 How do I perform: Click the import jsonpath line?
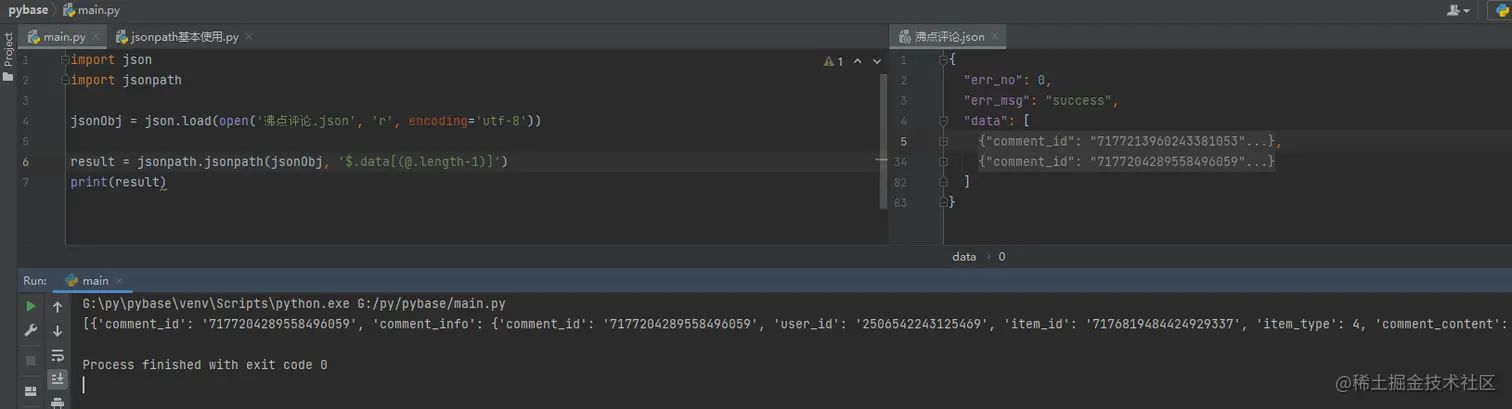click(x=126, y=80)
